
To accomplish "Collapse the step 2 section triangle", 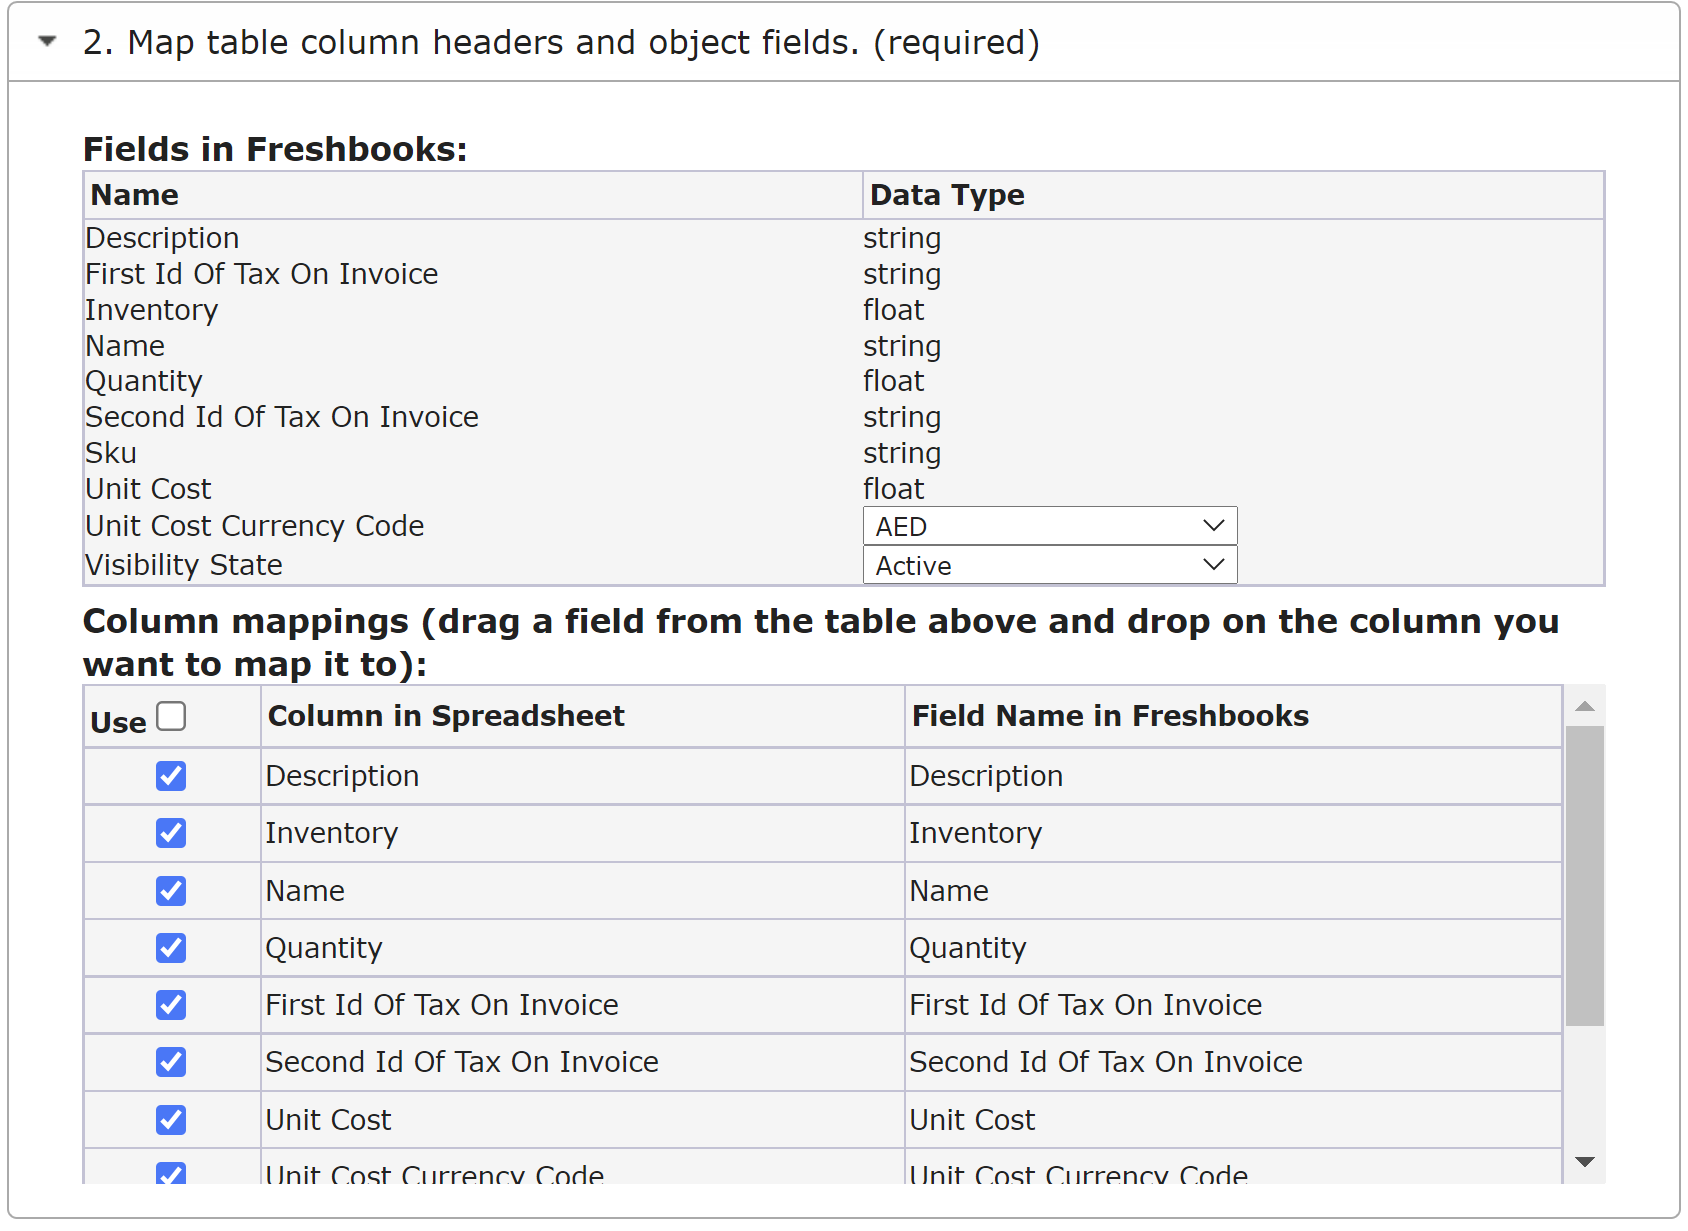I will (47, 42).
